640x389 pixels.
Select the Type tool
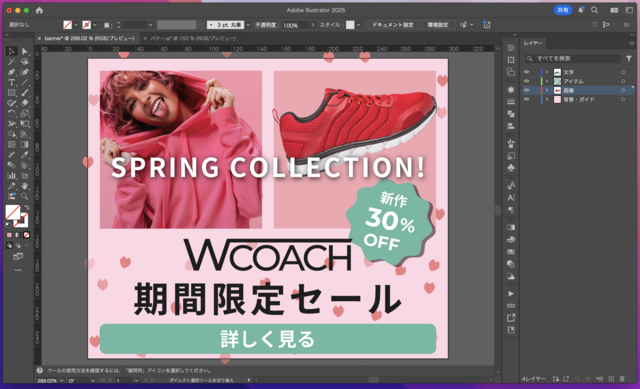click(11, 82)
